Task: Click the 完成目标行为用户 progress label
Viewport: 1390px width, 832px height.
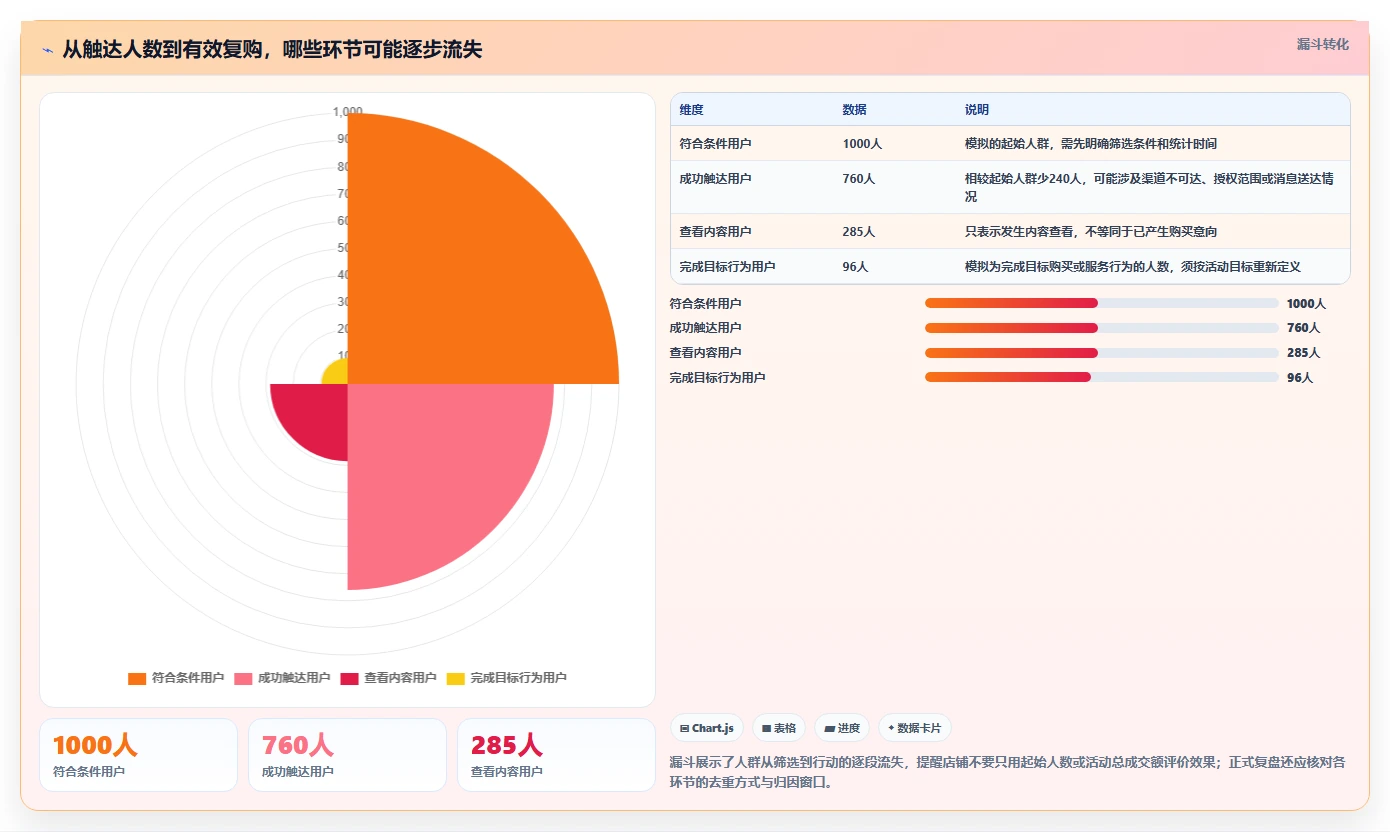Action: click(x=717, y=378)
